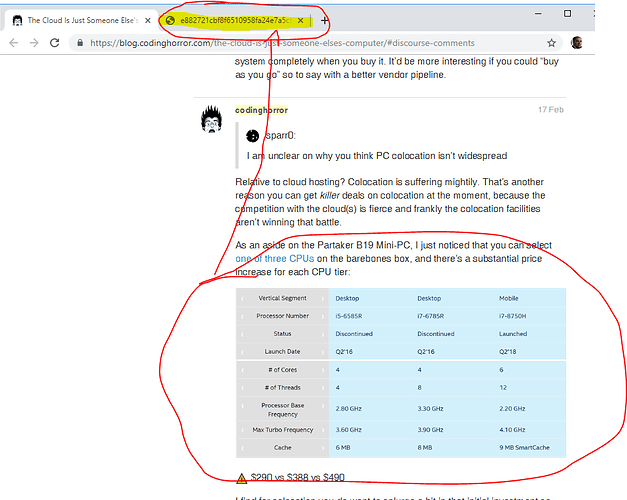Click the browser Back arrow

point(14,43)
